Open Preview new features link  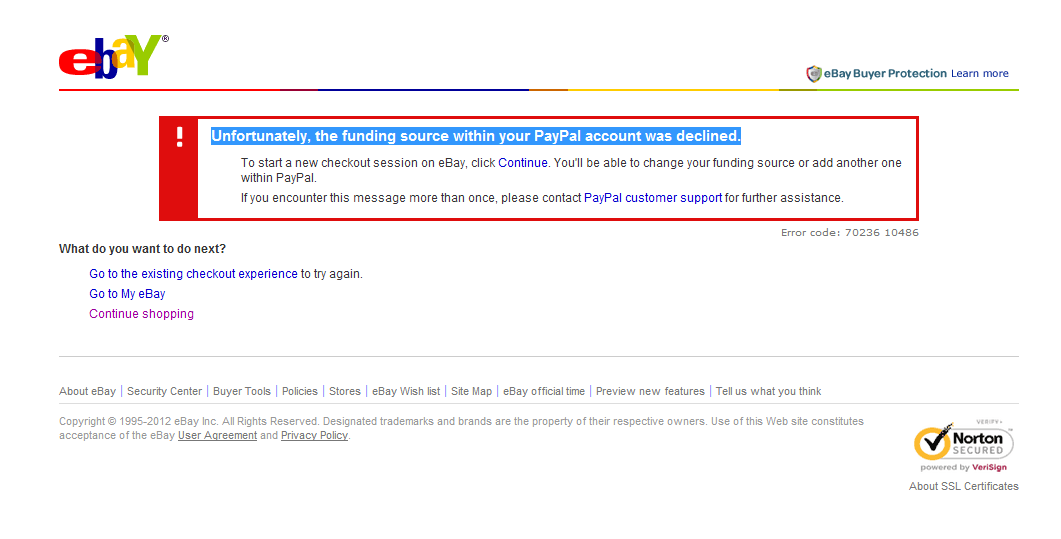(x=650, y=392)
